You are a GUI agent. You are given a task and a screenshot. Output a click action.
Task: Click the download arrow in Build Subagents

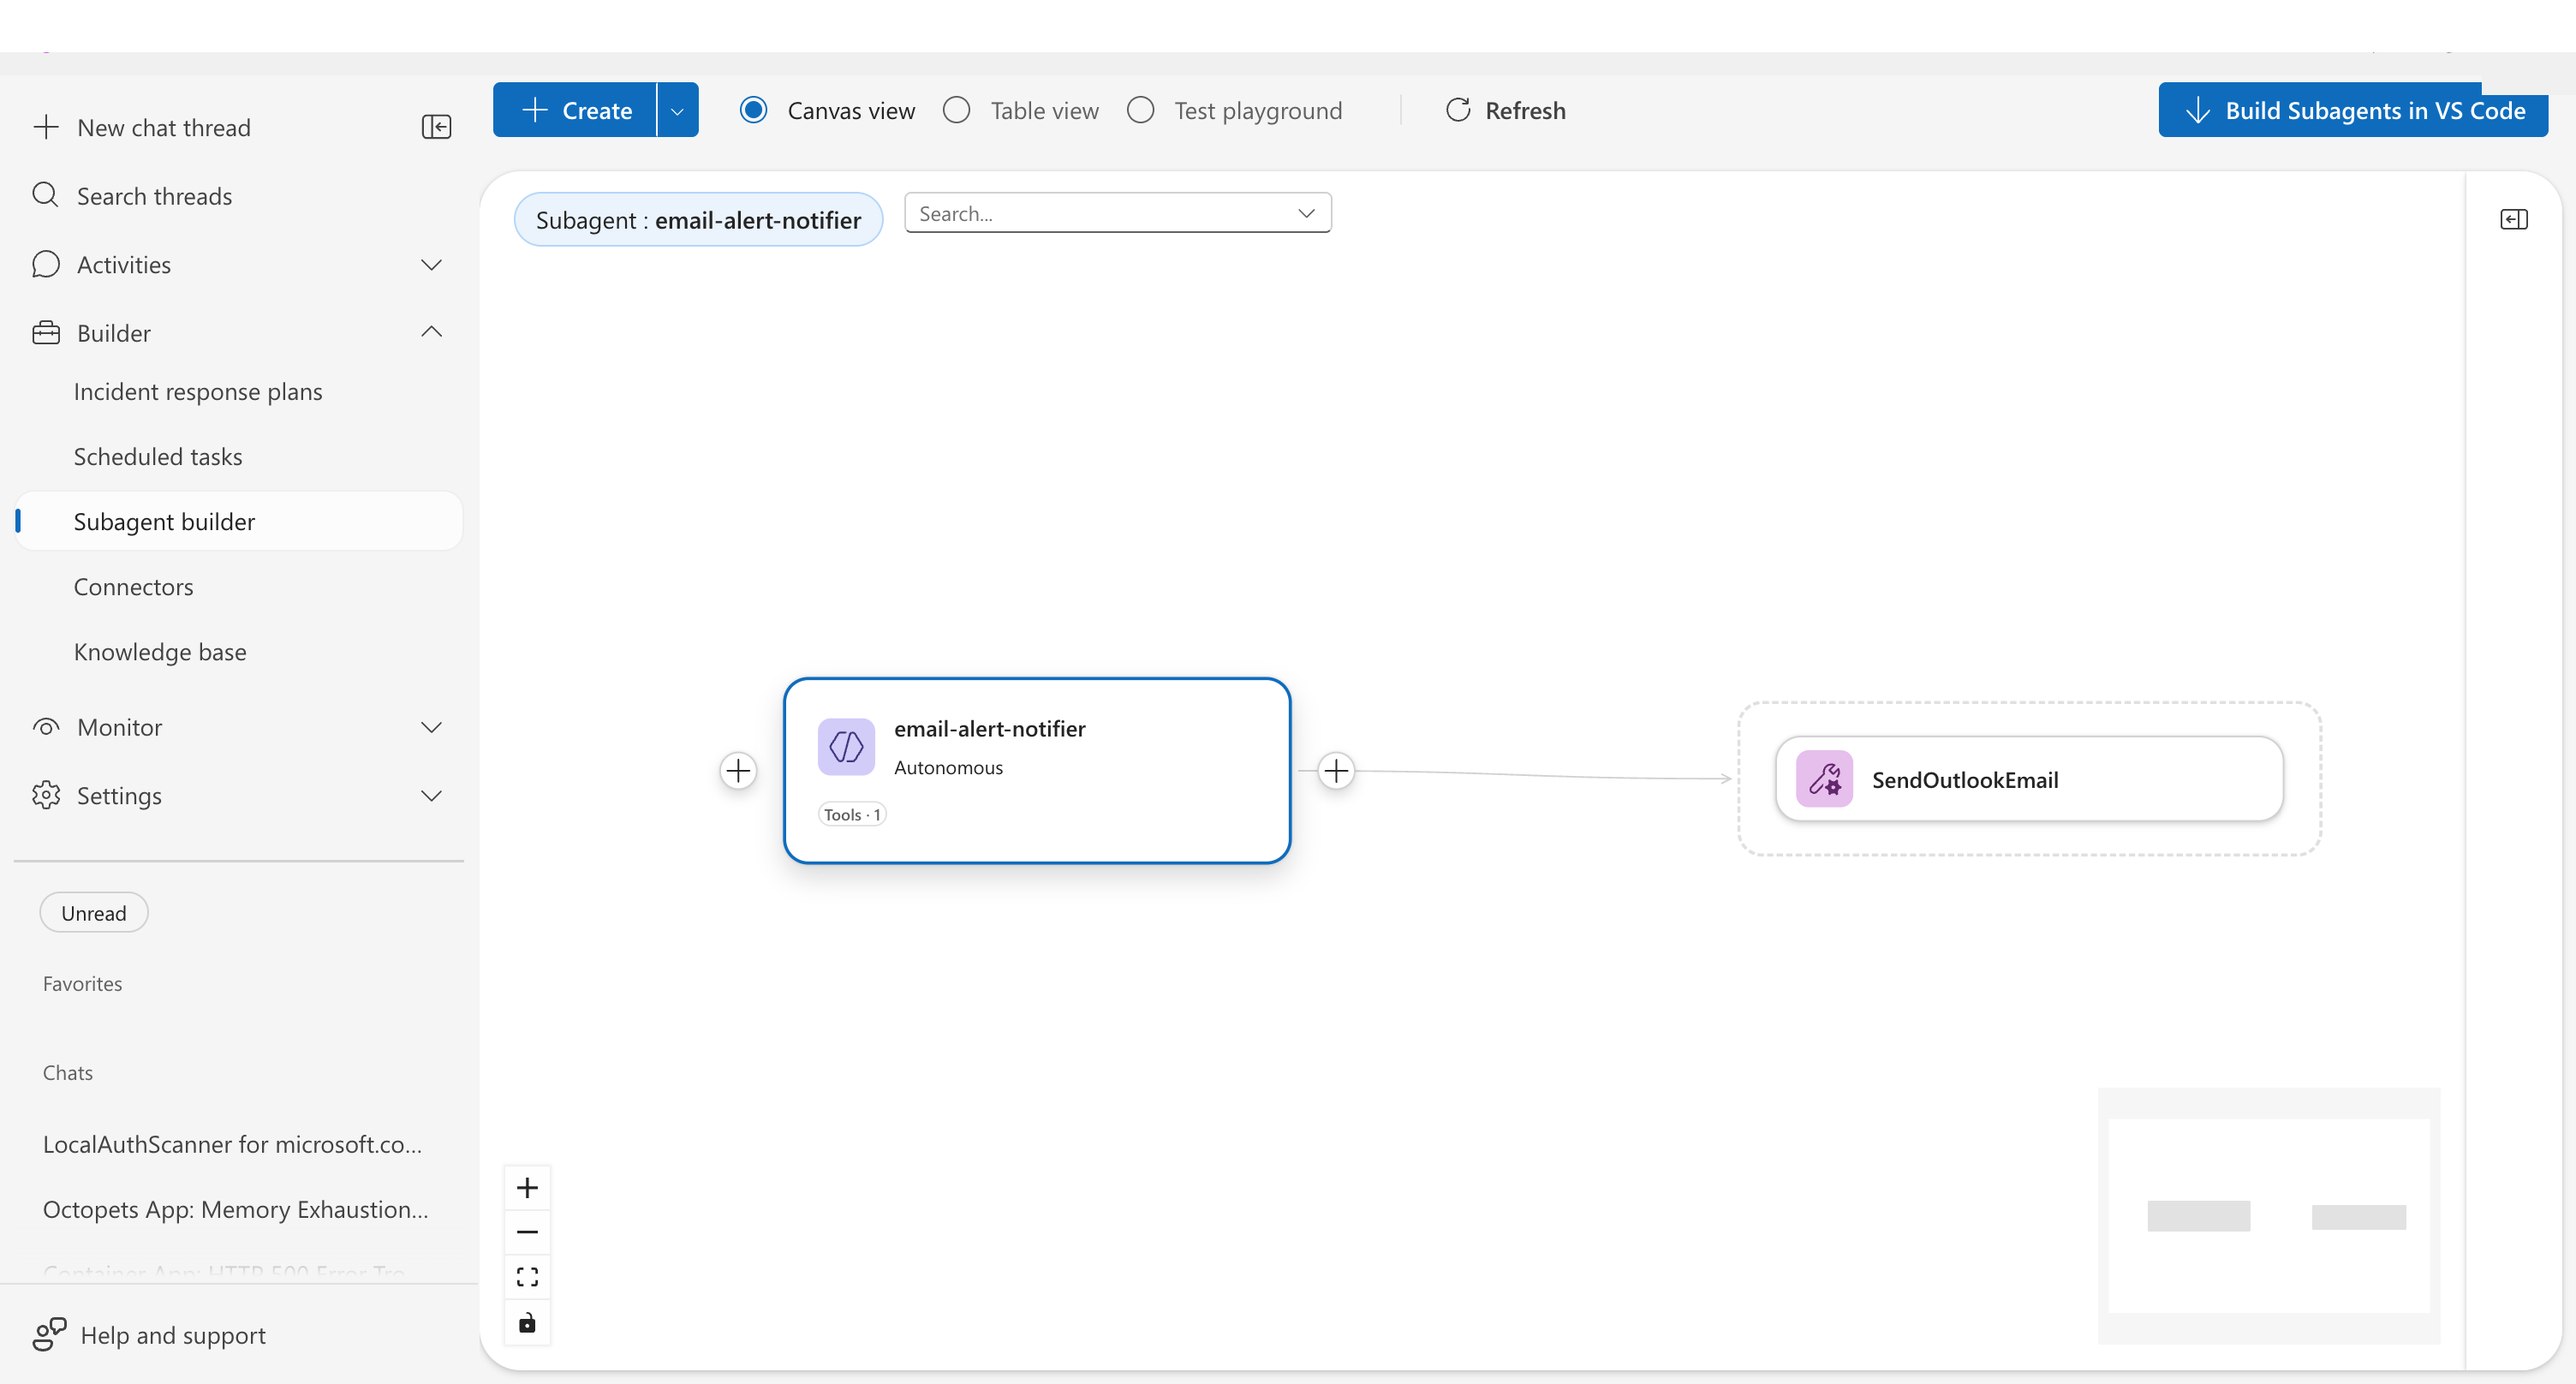click(x=2197, y=110)
